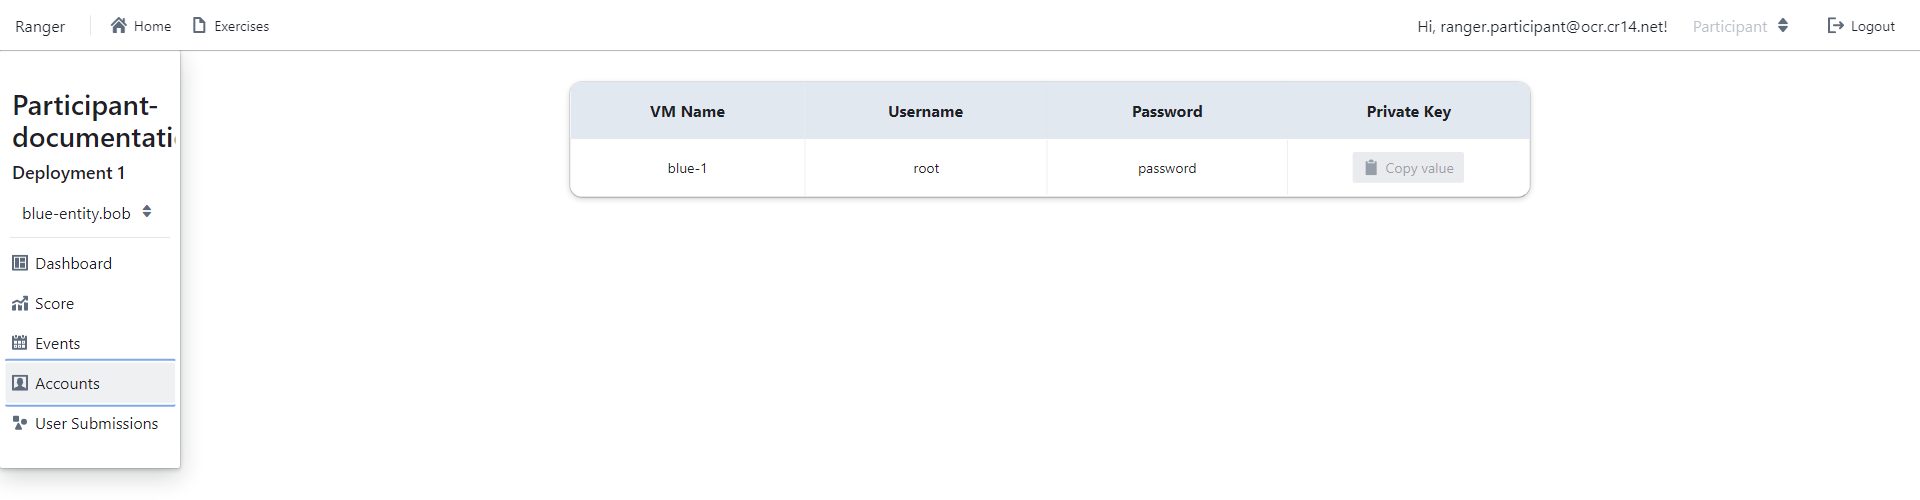Click the Ranger brand link
Image resolution: width=1920 pixels, height=500 pixels.
(x=40, y=26)
